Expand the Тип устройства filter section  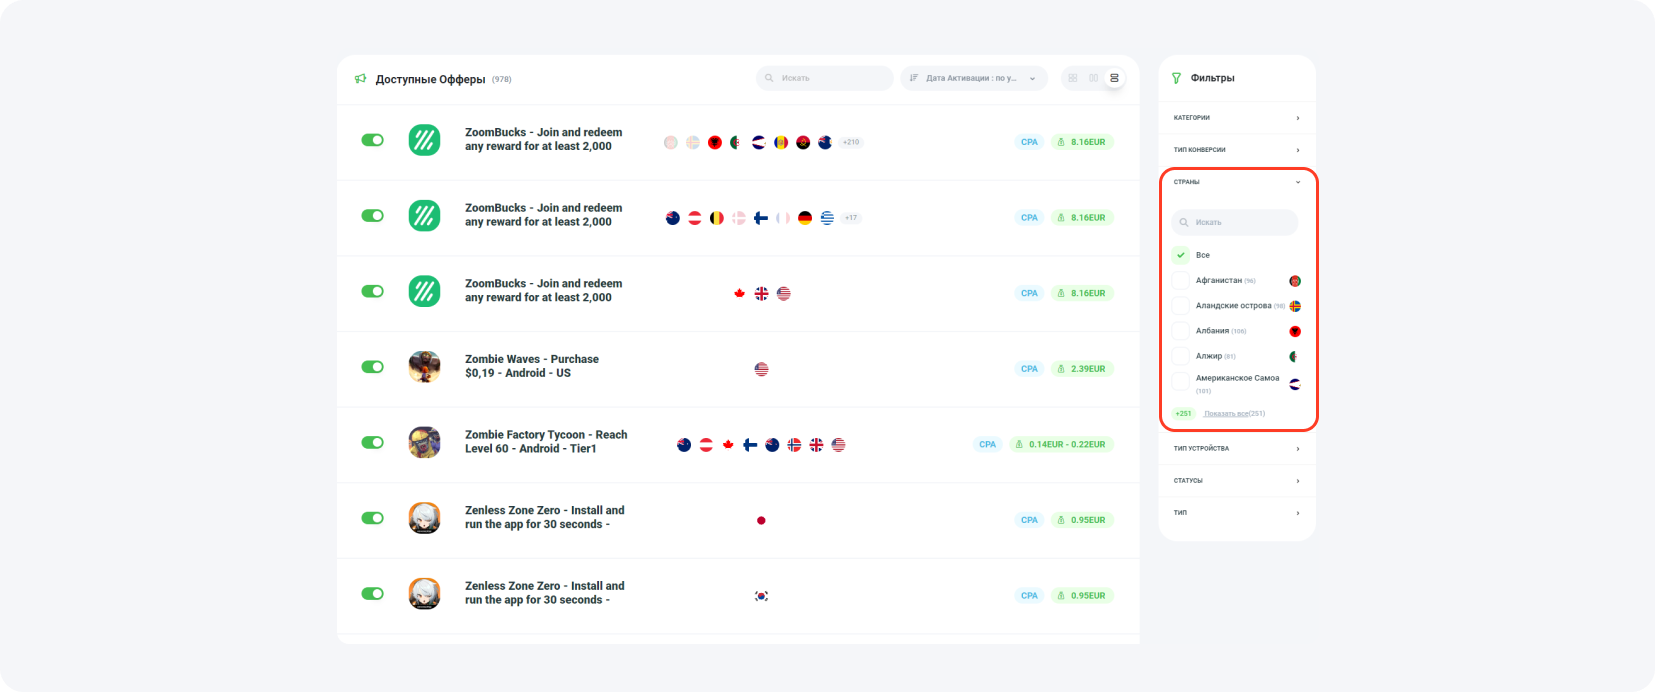click(1236, 448)
